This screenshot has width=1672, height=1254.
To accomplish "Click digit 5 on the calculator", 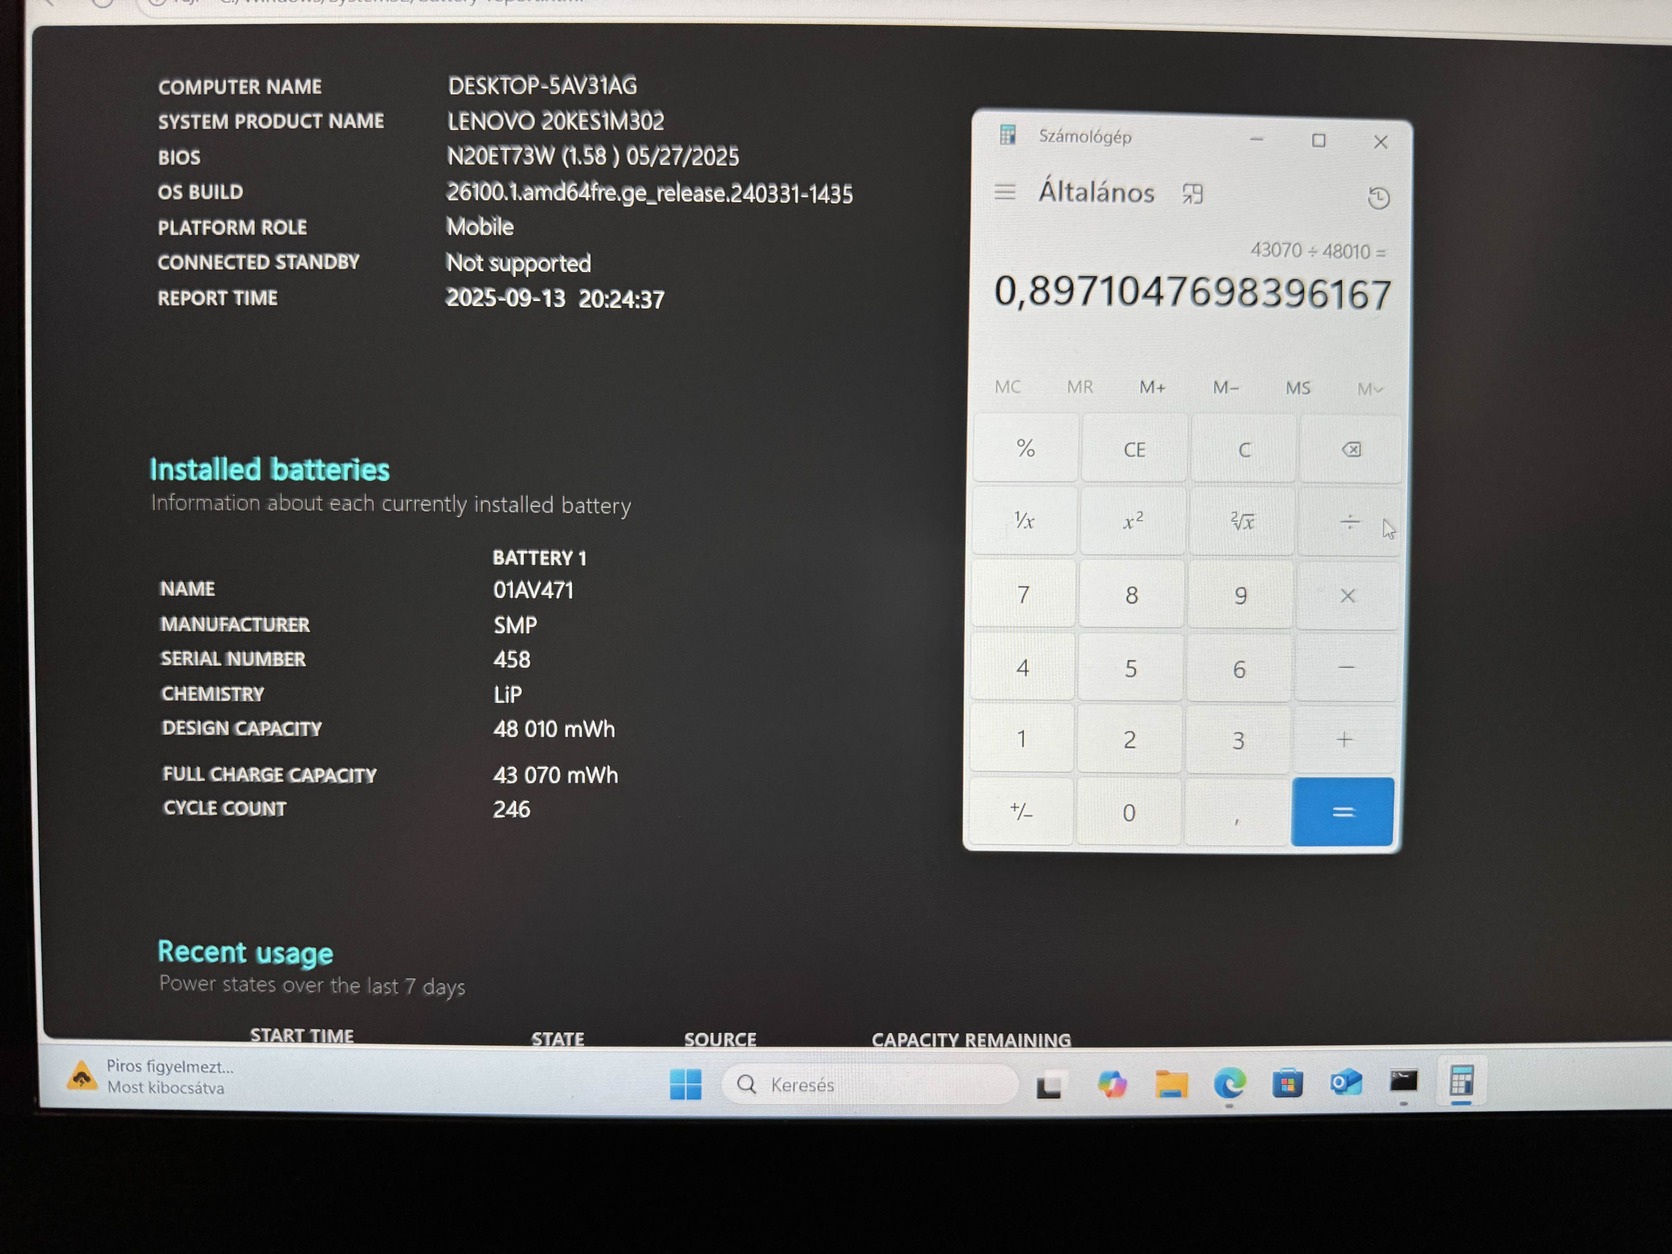I will coord(1130,668).
